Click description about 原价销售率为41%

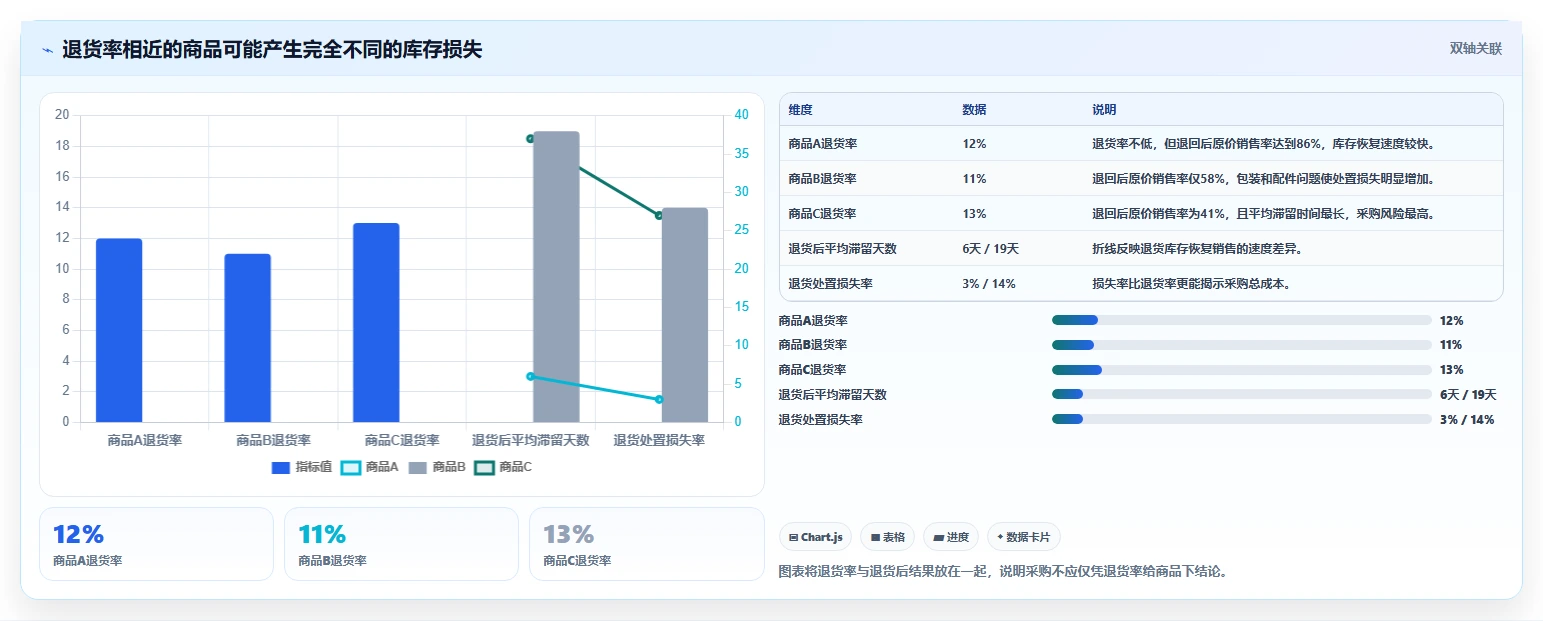(1265, 214)
